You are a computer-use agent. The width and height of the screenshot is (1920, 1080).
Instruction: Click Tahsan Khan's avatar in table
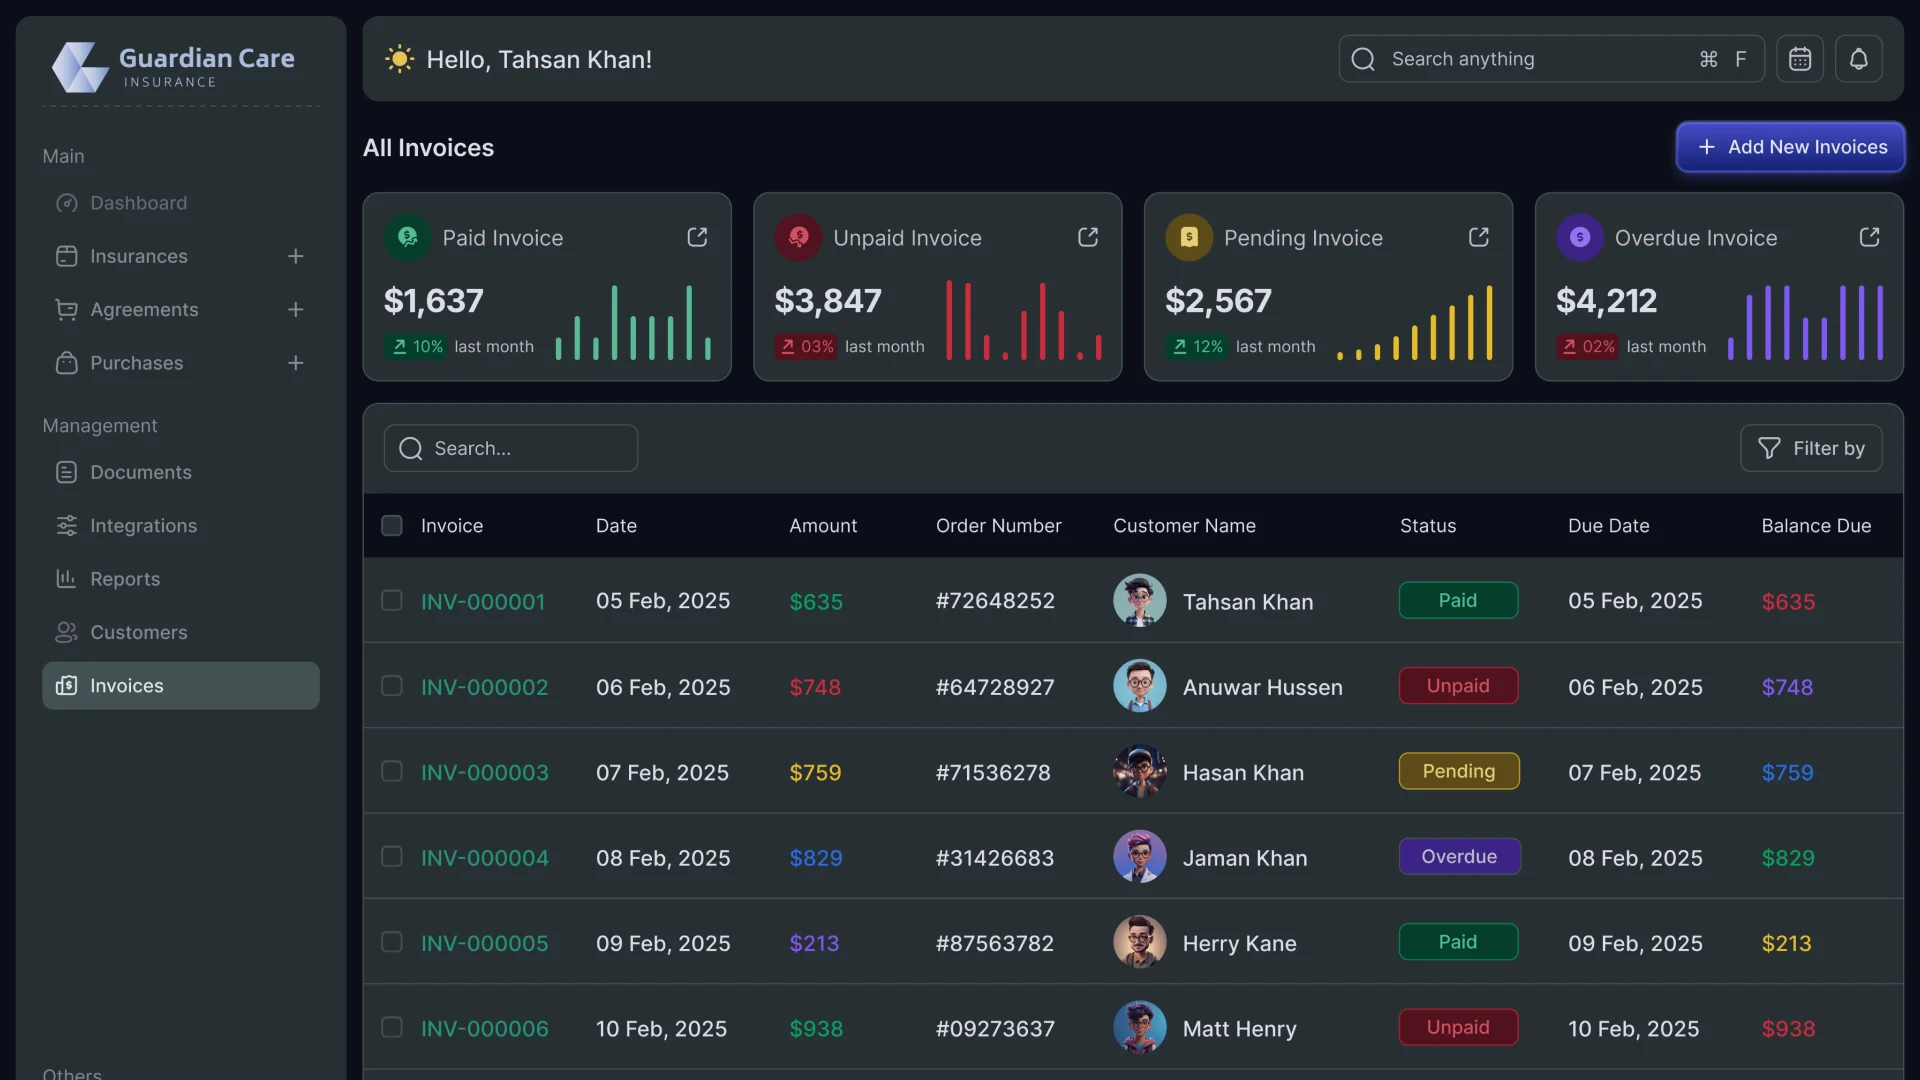click(1139, 601)
